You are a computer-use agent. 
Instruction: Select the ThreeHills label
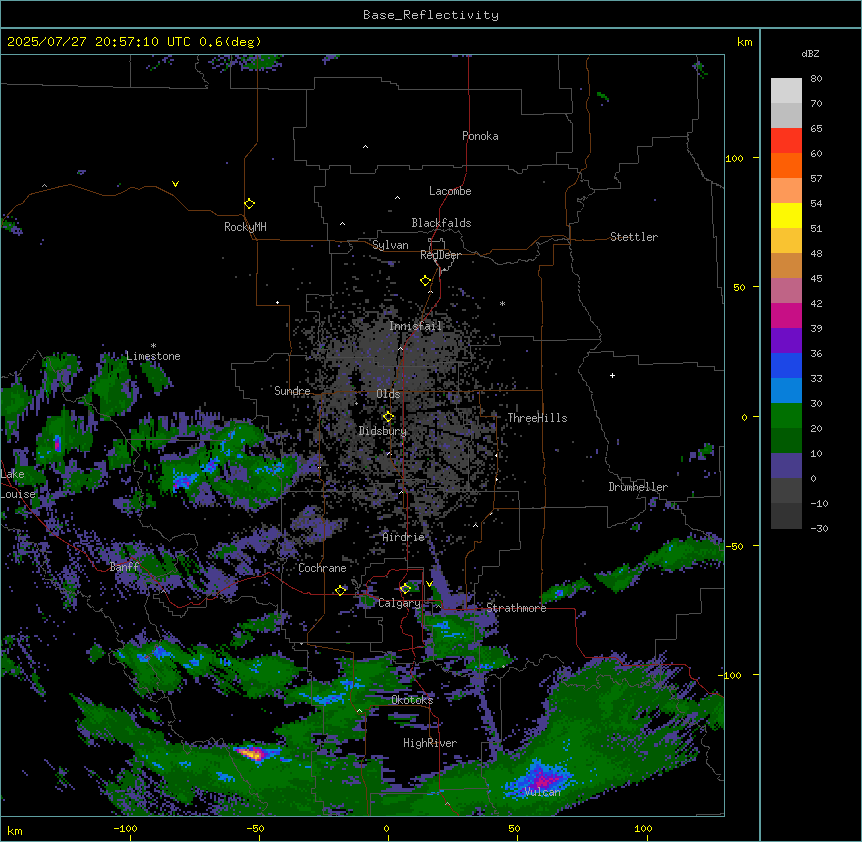pos(537,418)
